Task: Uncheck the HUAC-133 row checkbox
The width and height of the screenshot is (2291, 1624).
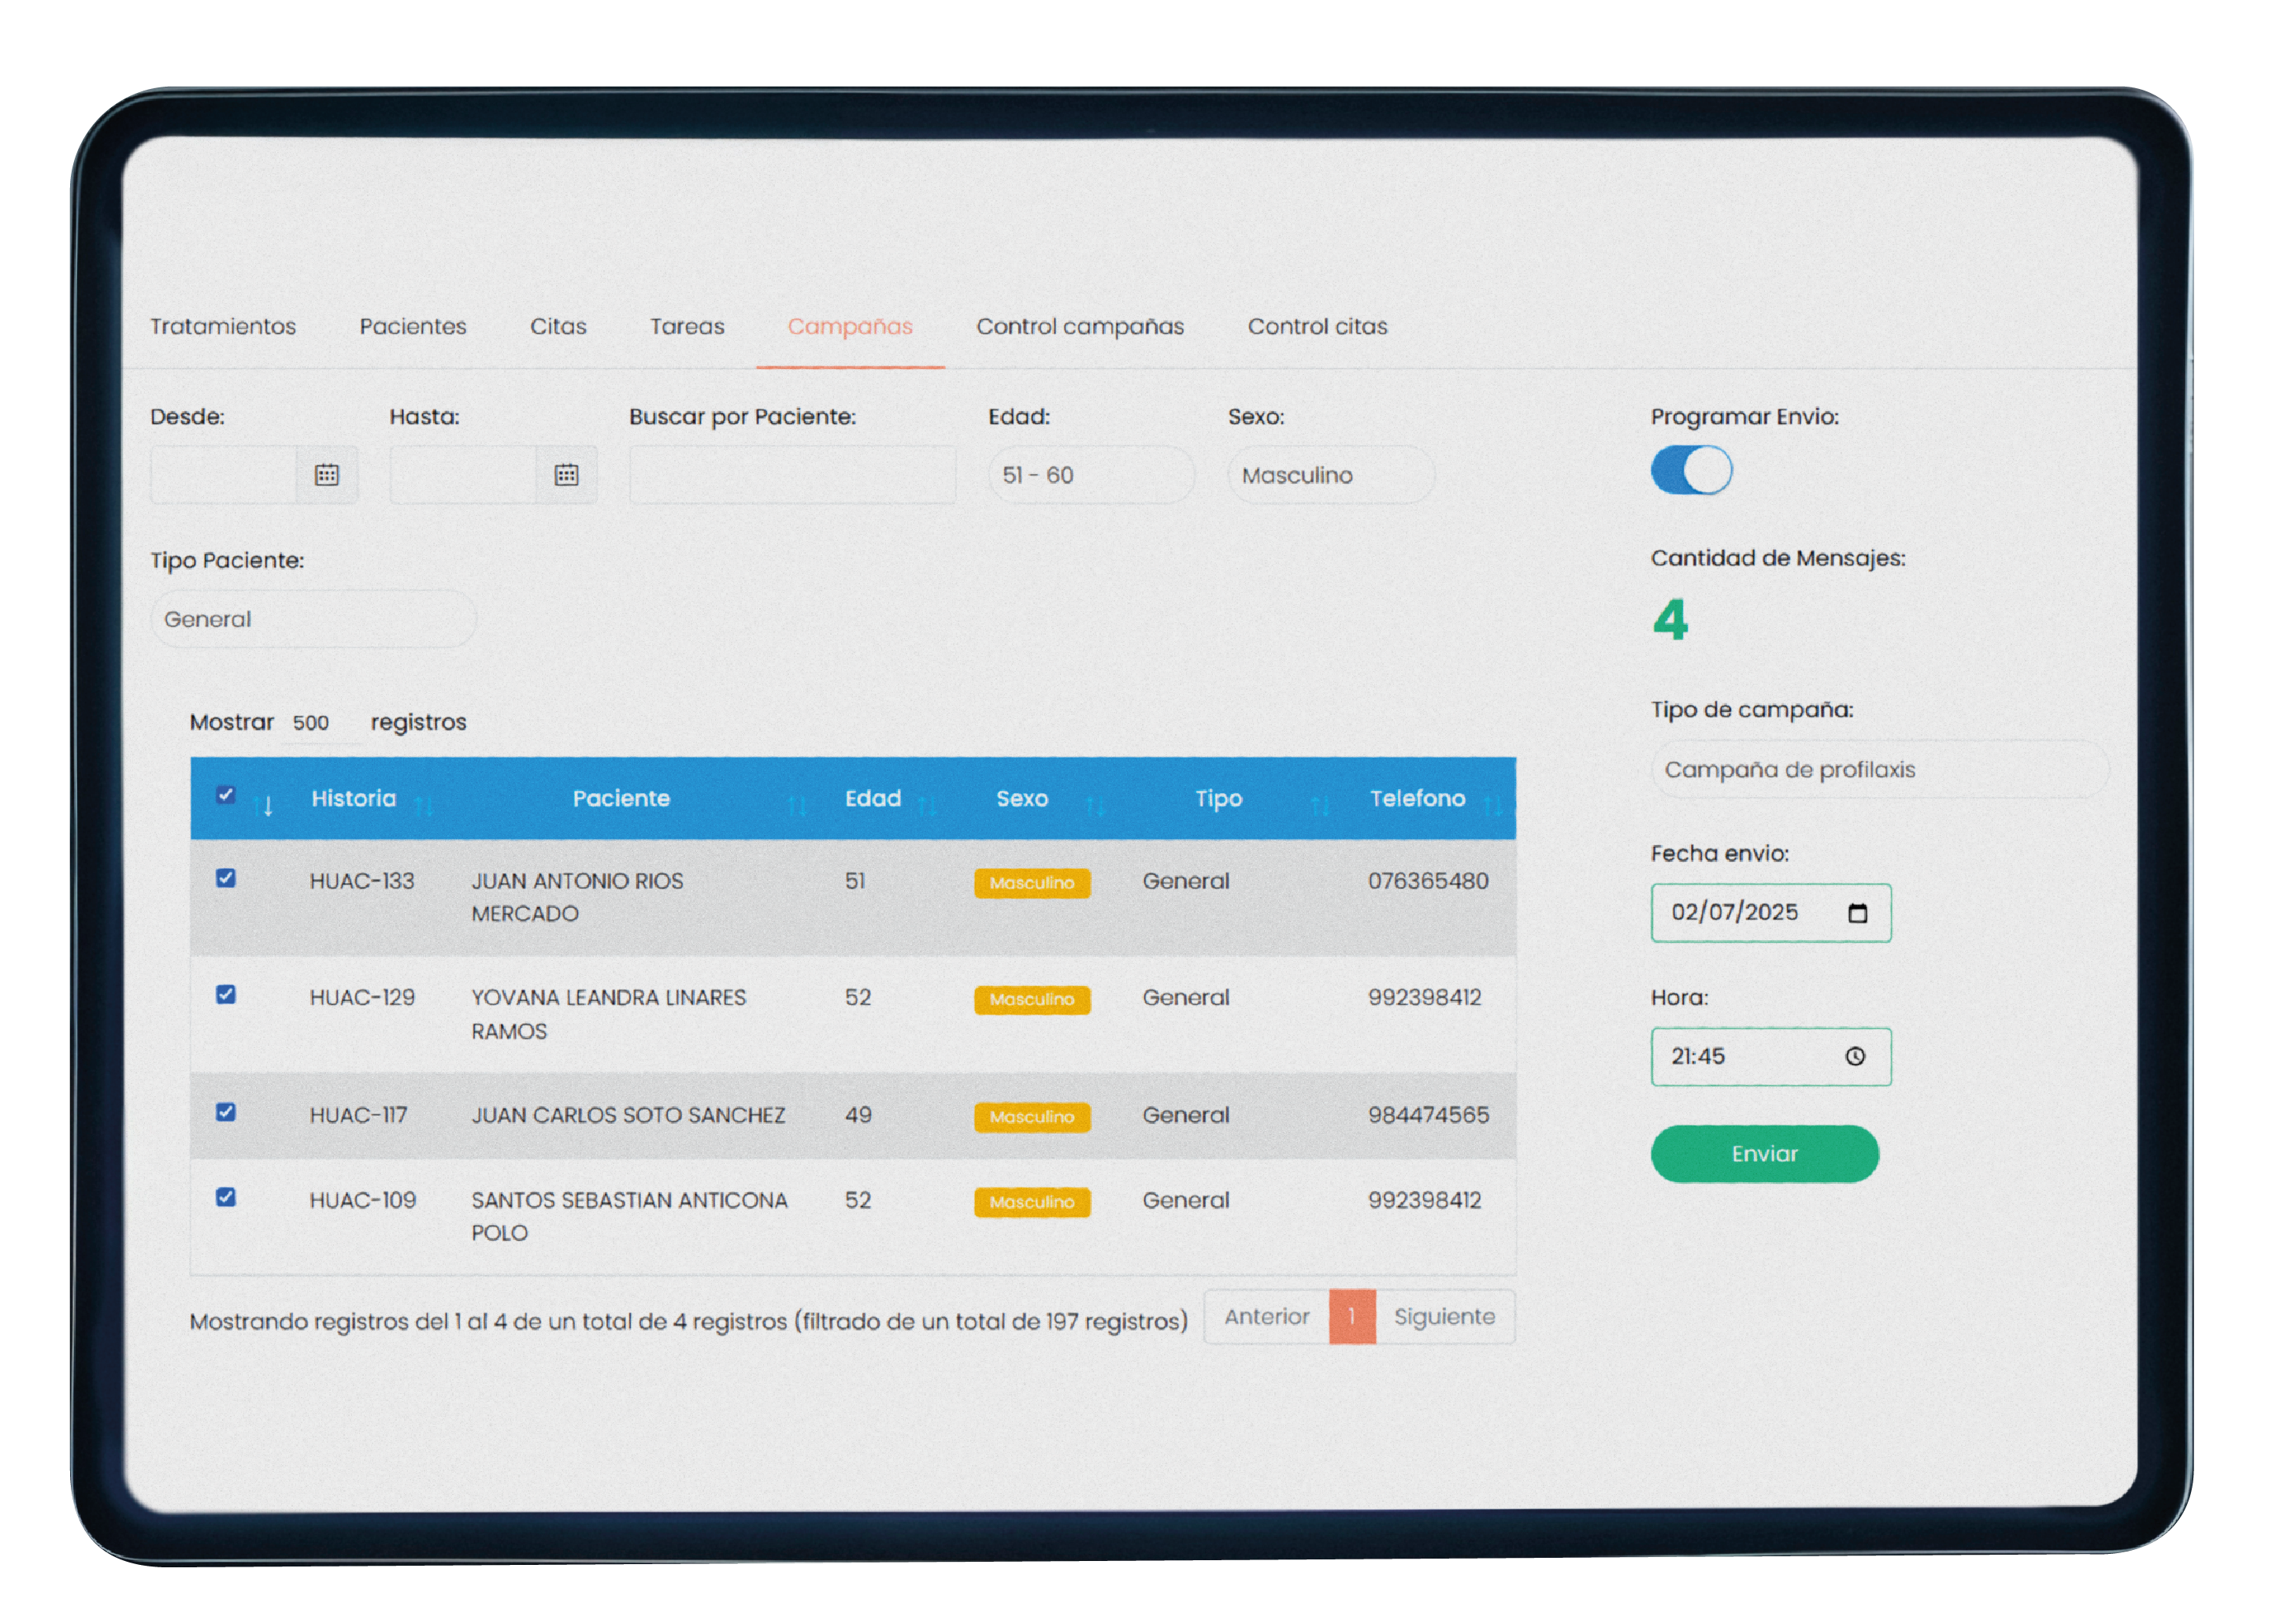Action: pyautogui.click(x=226, y=878)
